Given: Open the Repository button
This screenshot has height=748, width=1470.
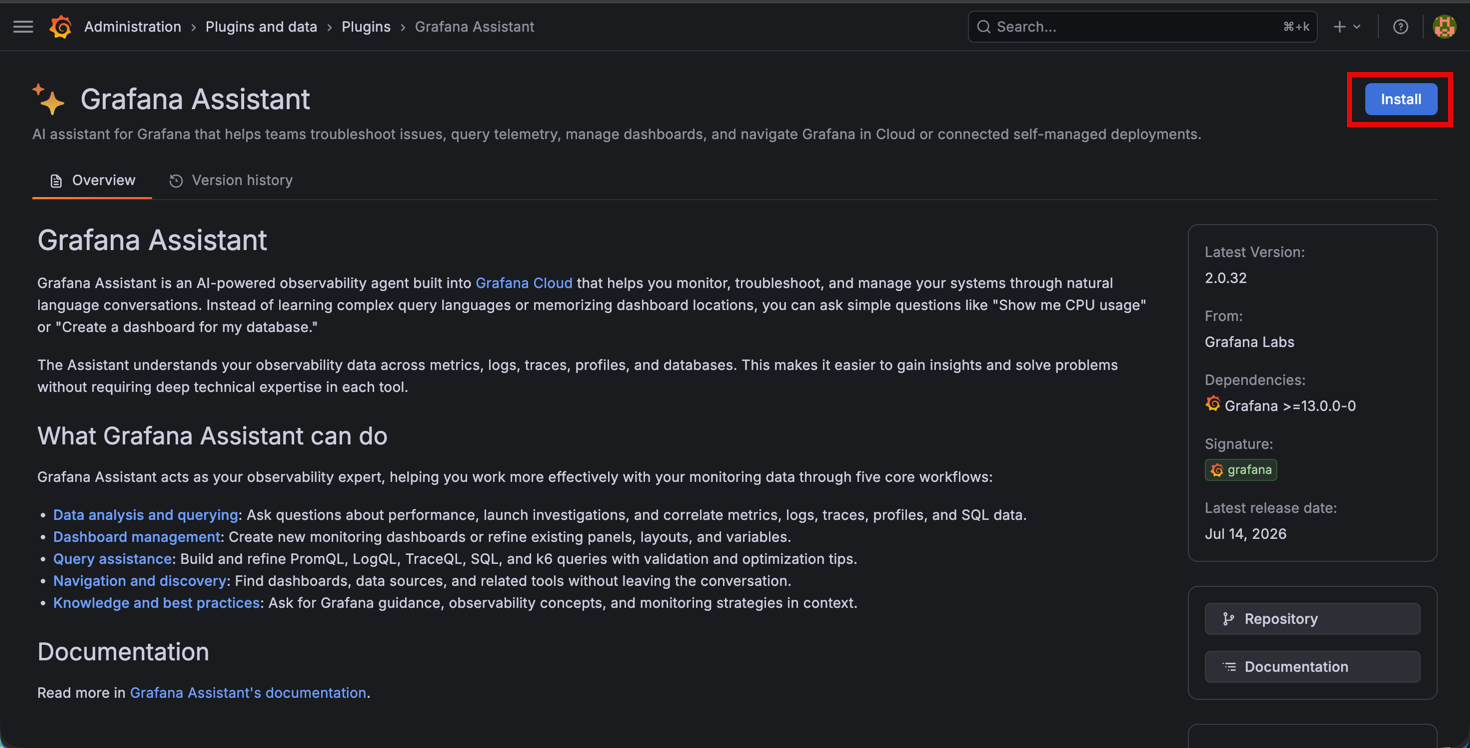Looking at the screenshot, I should click(1312, 619).
